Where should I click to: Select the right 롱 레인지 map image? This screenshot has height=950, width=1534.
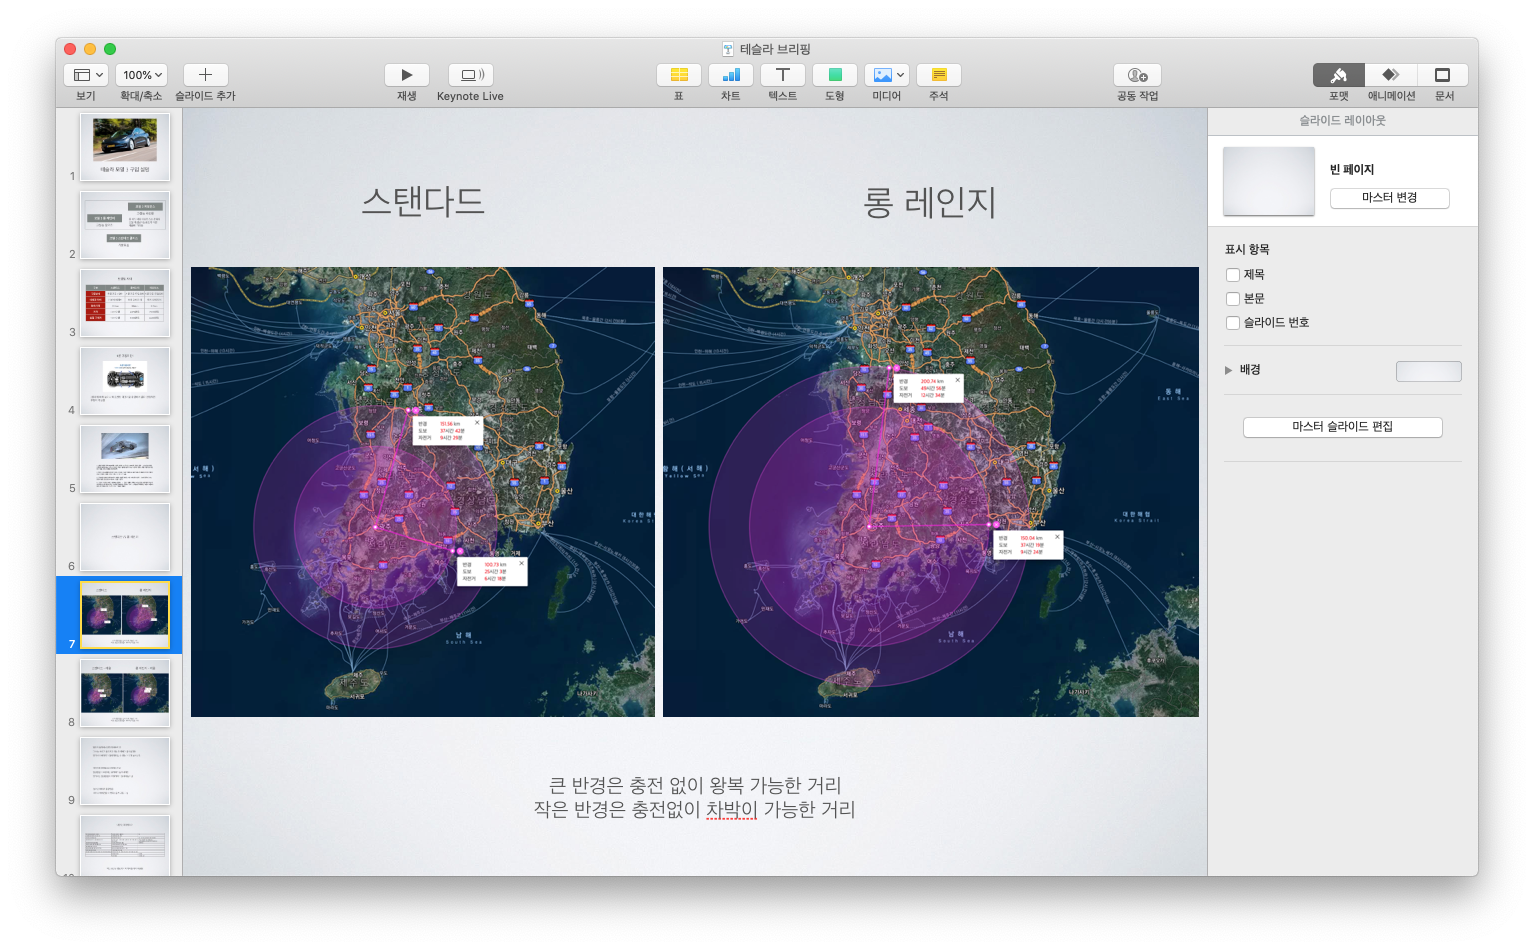[931, 492]
